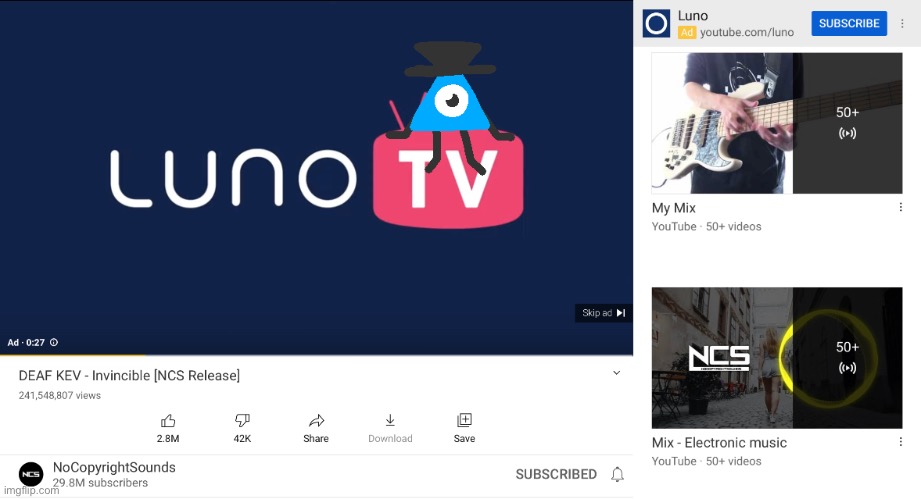The width and height of the screenshot is (921, 499).
Task: Click the Luno channel logo
Action: click(x=656, y=23)
